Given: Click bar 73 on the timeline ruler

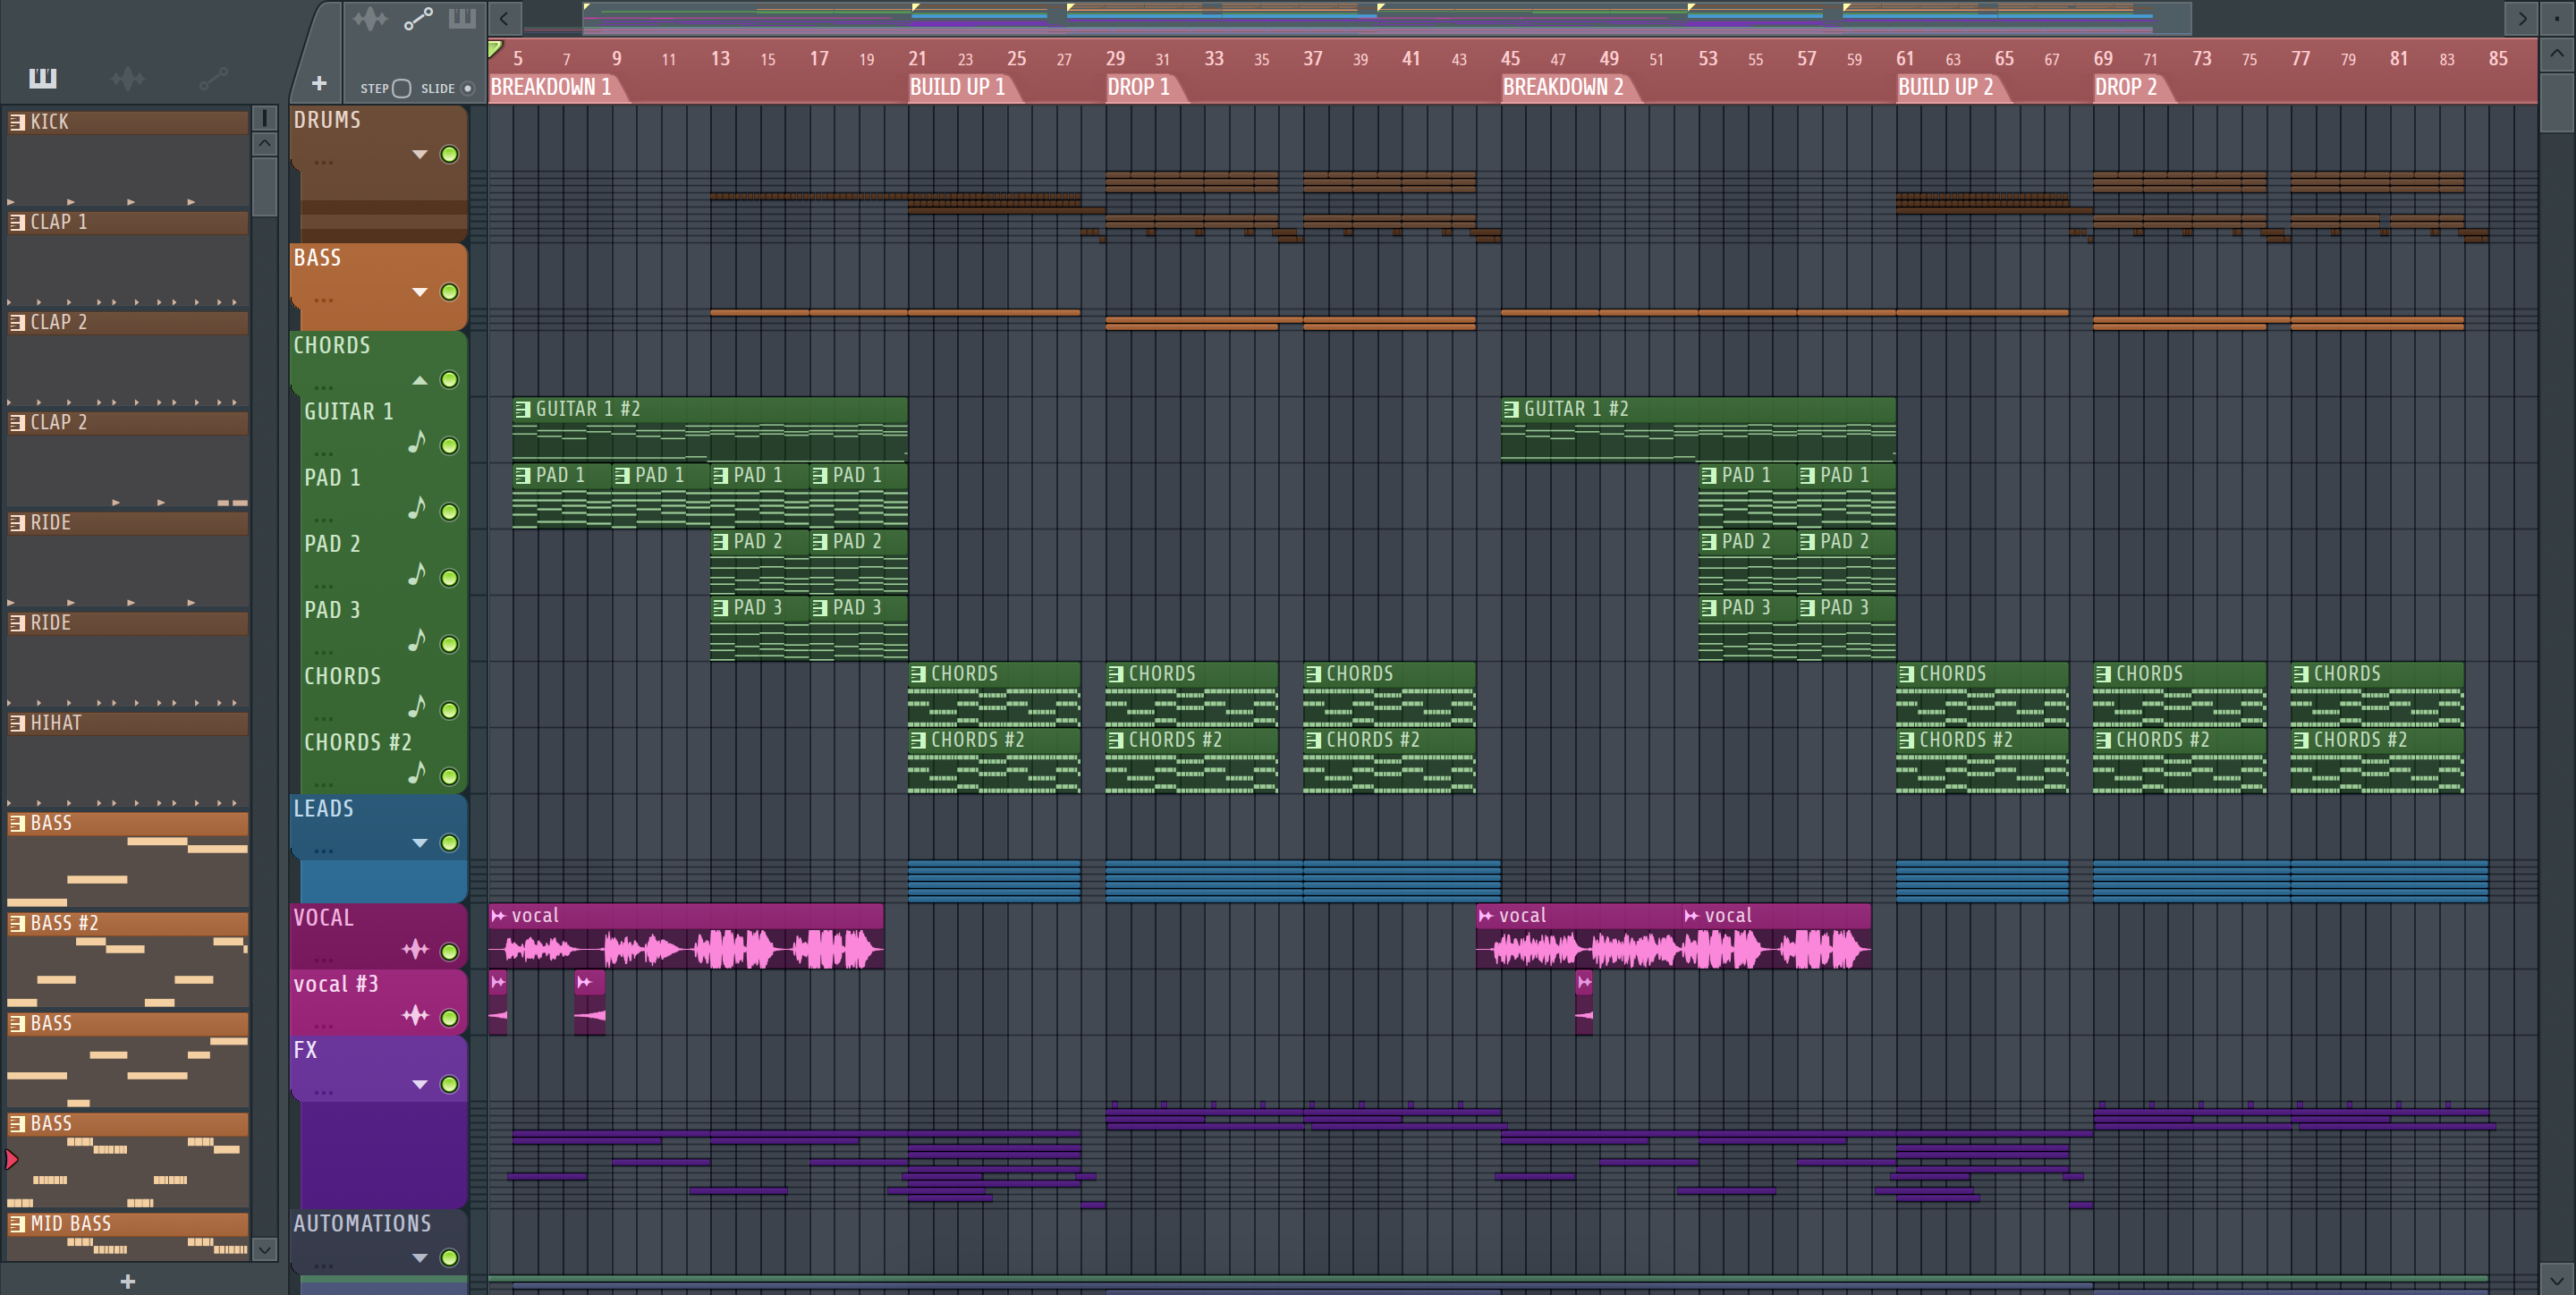Looking at the screenshot, I should (2201, 58).
